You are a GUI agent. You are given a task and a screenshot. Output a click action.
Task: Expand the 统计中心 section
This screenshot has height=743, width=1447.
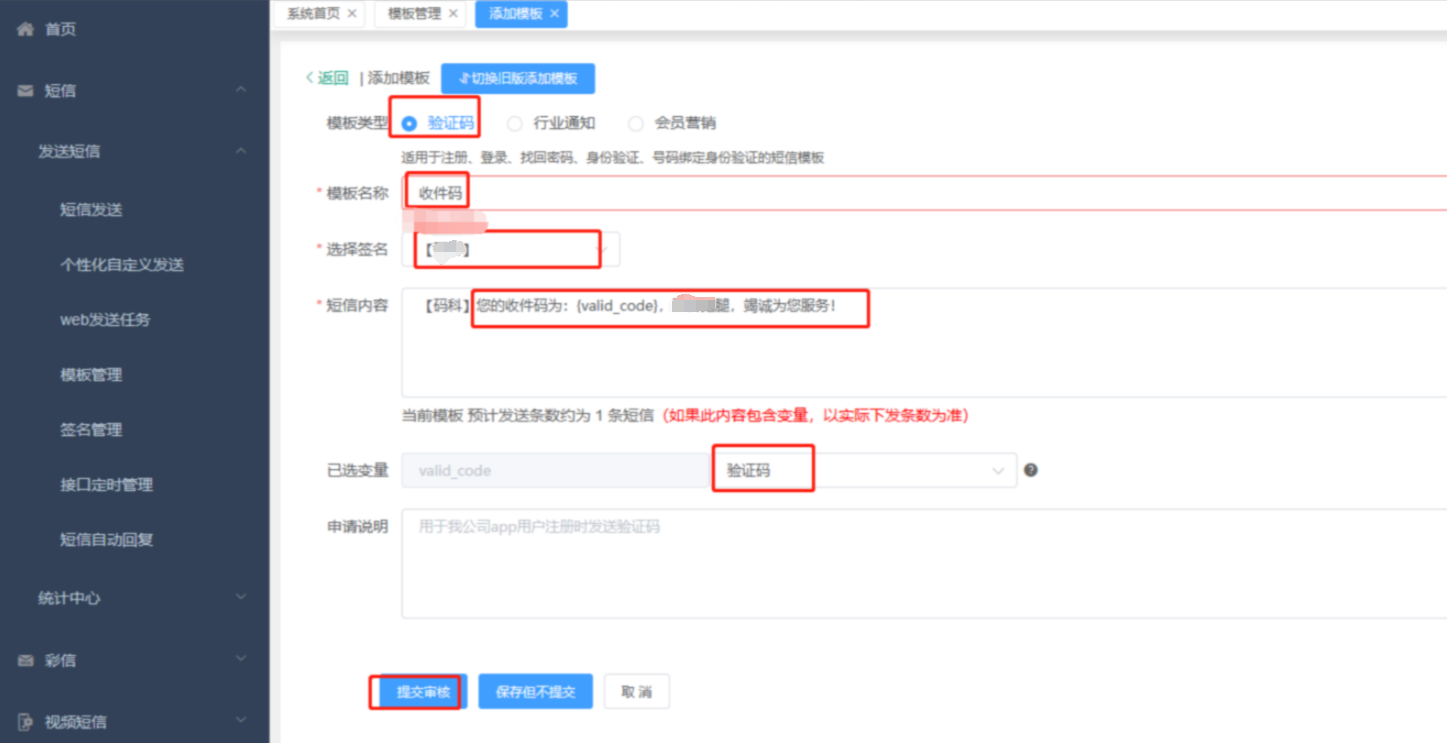pyautogui.click(x=241, y=598)
